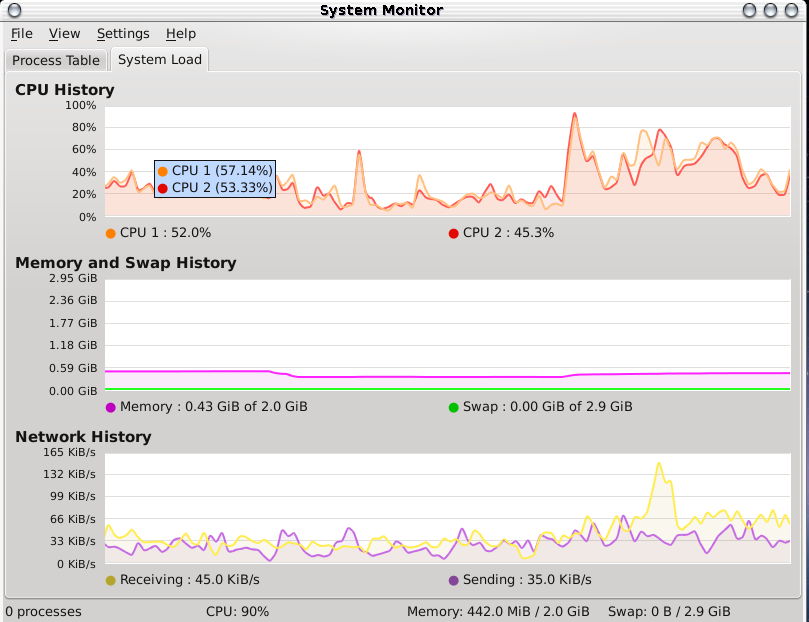Viewport: 809px width, 622px height.
Task: Click the Swap usage label in the status bar
Action: point(669,611)
